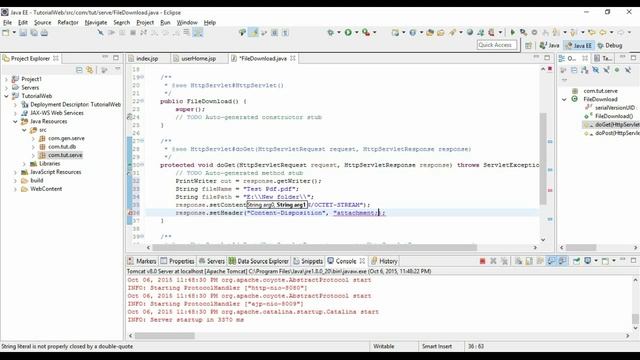
Task: Click the Save All toolbar icon
Action: coord(33,33)
